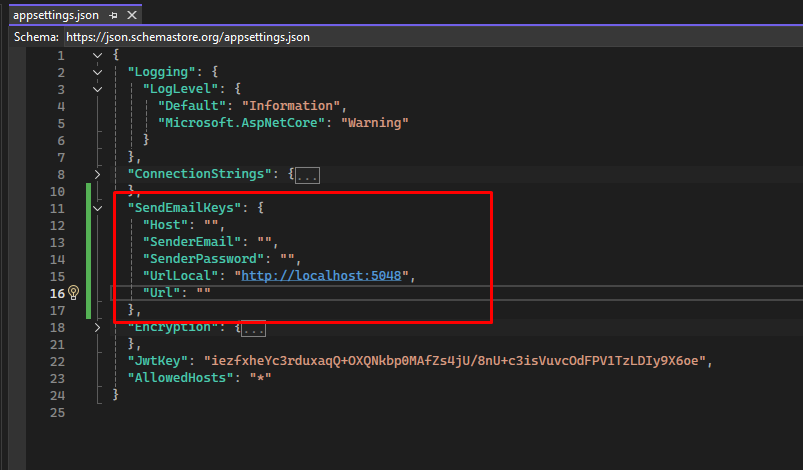This screenshot has width=803, height=470.
Task: Click the "*" AllowedHosts value
Action: (x=261, y=377)
